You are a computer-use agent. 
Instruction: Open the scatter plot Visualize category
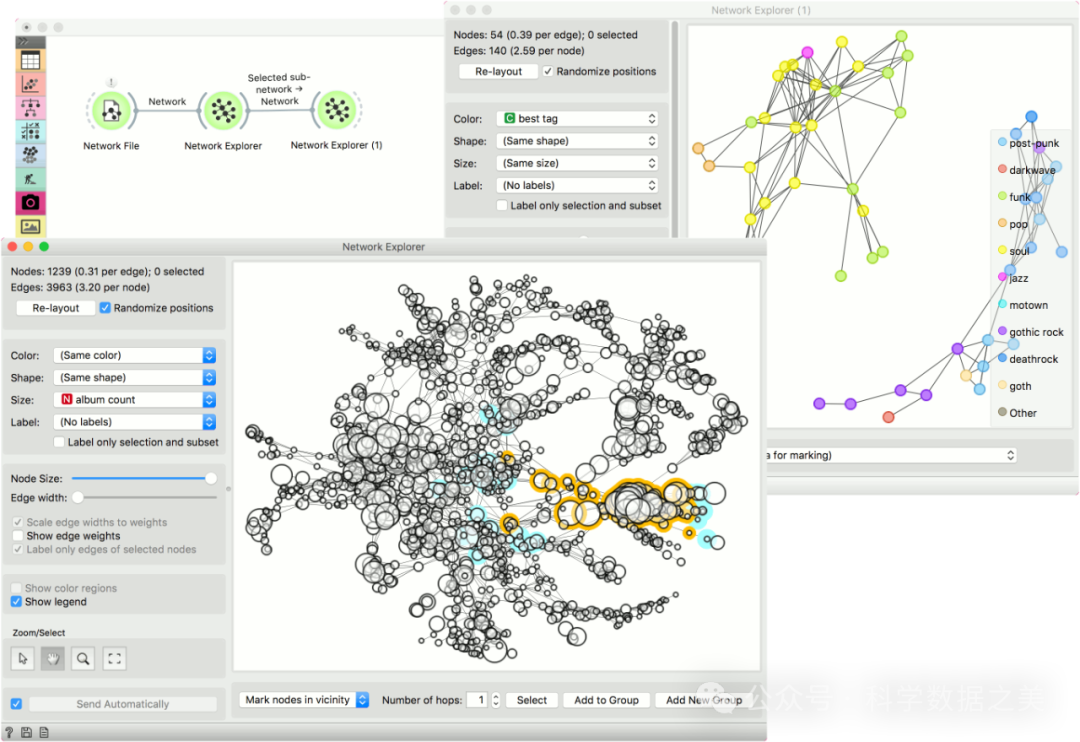[31, 85]
